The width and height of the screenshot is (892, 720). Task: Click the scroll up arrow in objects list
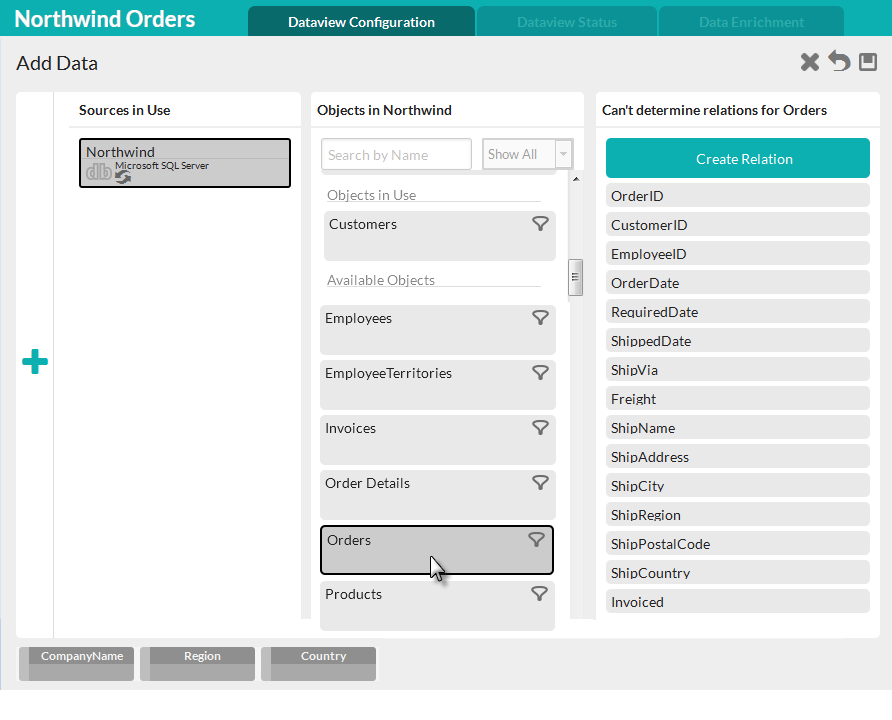point(576,179)
